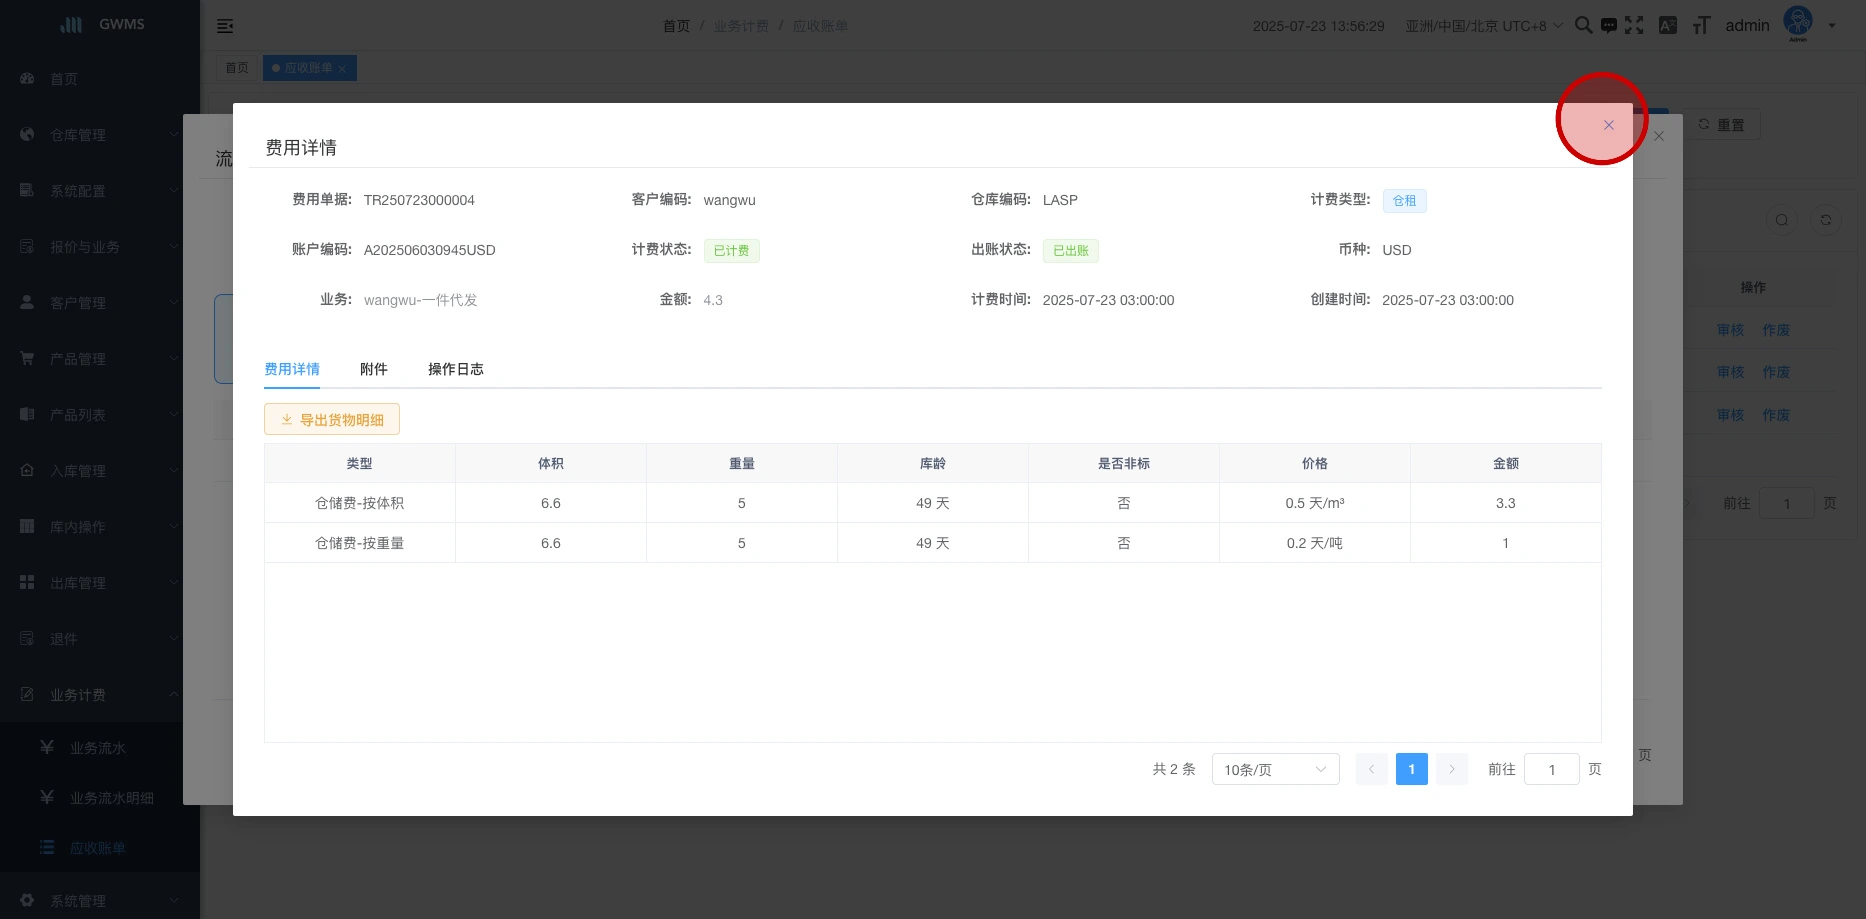The image size is (1866, 919).
Task: Click the admin avatar icon
Action: coord(1797,23)
